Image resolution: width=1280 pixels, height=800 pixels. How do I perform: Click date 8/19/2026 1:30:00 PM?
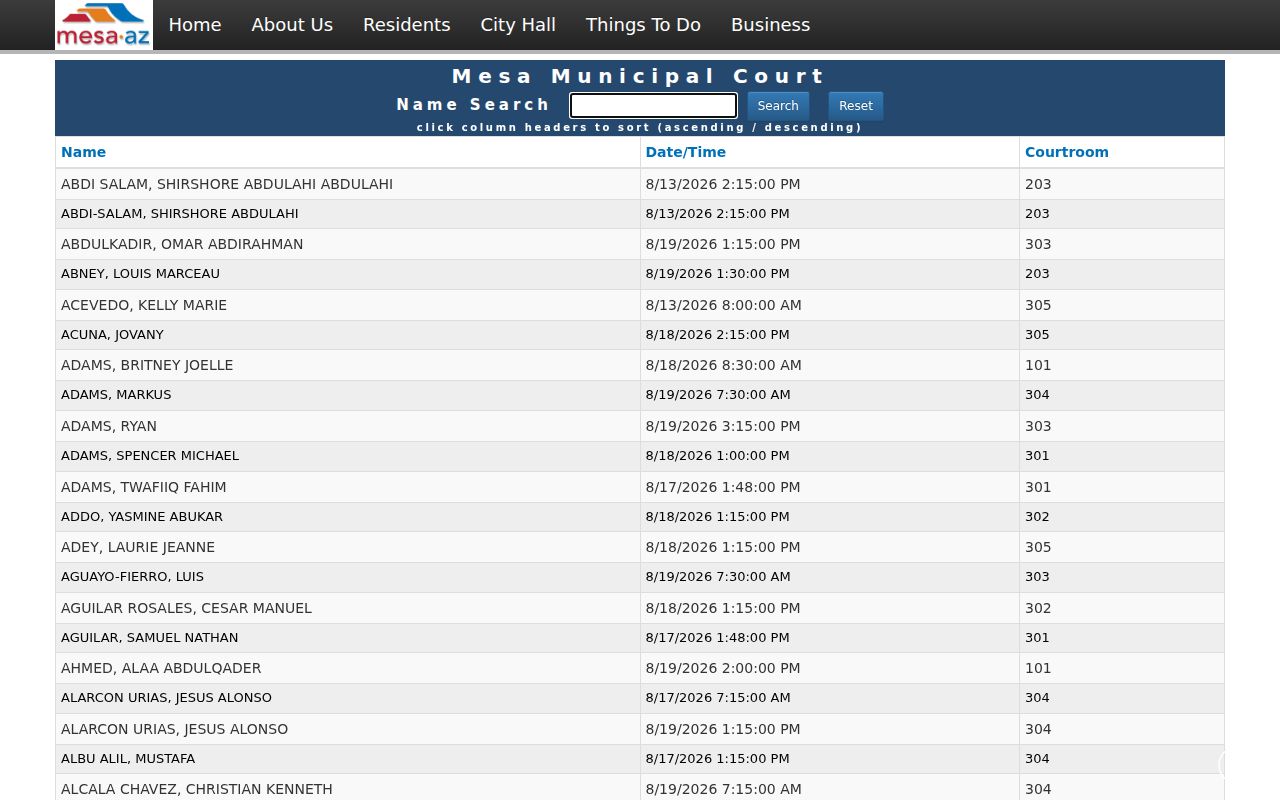tap(718, 274)
